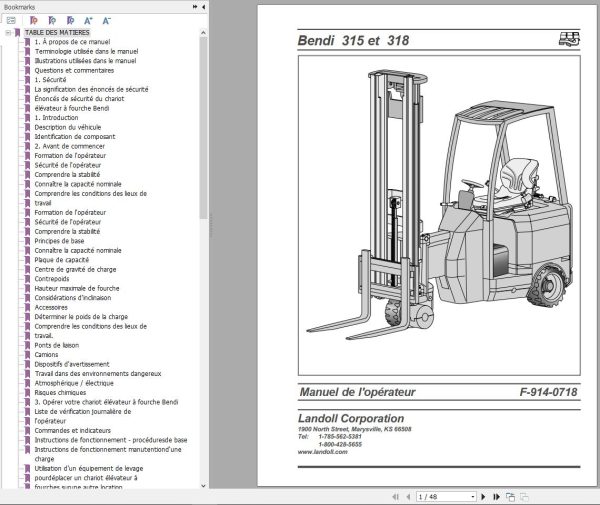The width and height of the screenshot is (600, 505).
Task: Open the bookmark options menu icon
Action: (11, 21)
